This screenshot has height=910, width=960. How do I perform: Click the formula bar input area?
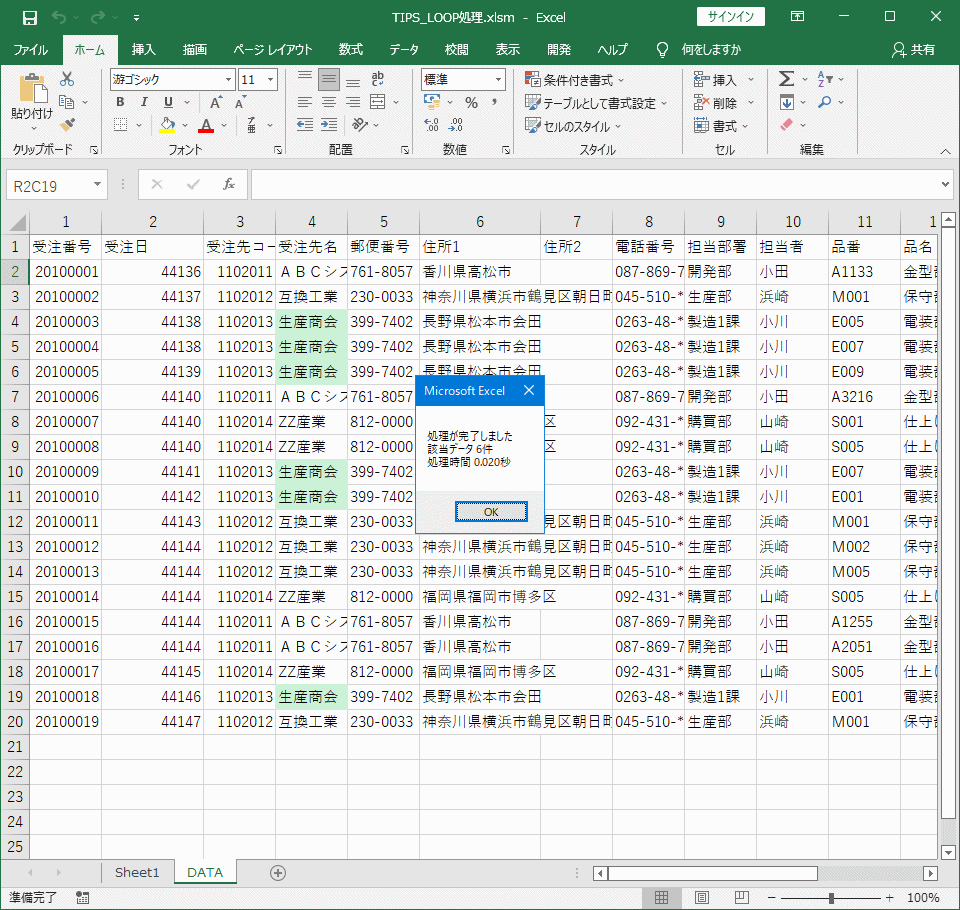[x=595, y=184]
